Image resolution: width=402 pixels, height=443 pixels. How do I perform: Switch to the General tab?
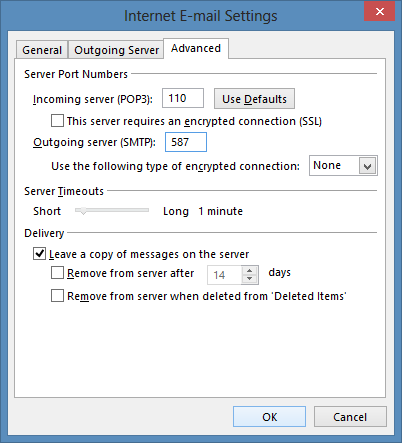coord(42,50)
